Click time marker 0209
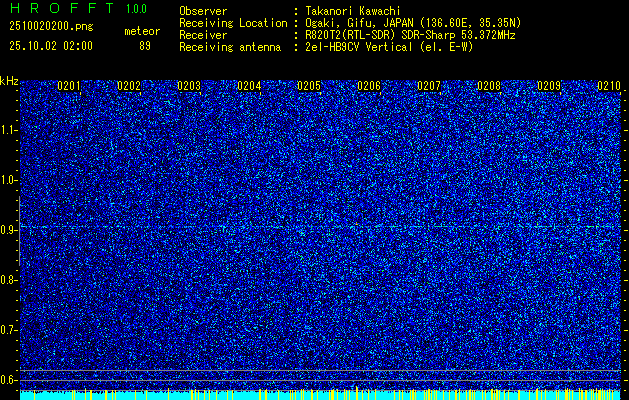The height and width of the screenshot is (400, 629). pos(549,86)
